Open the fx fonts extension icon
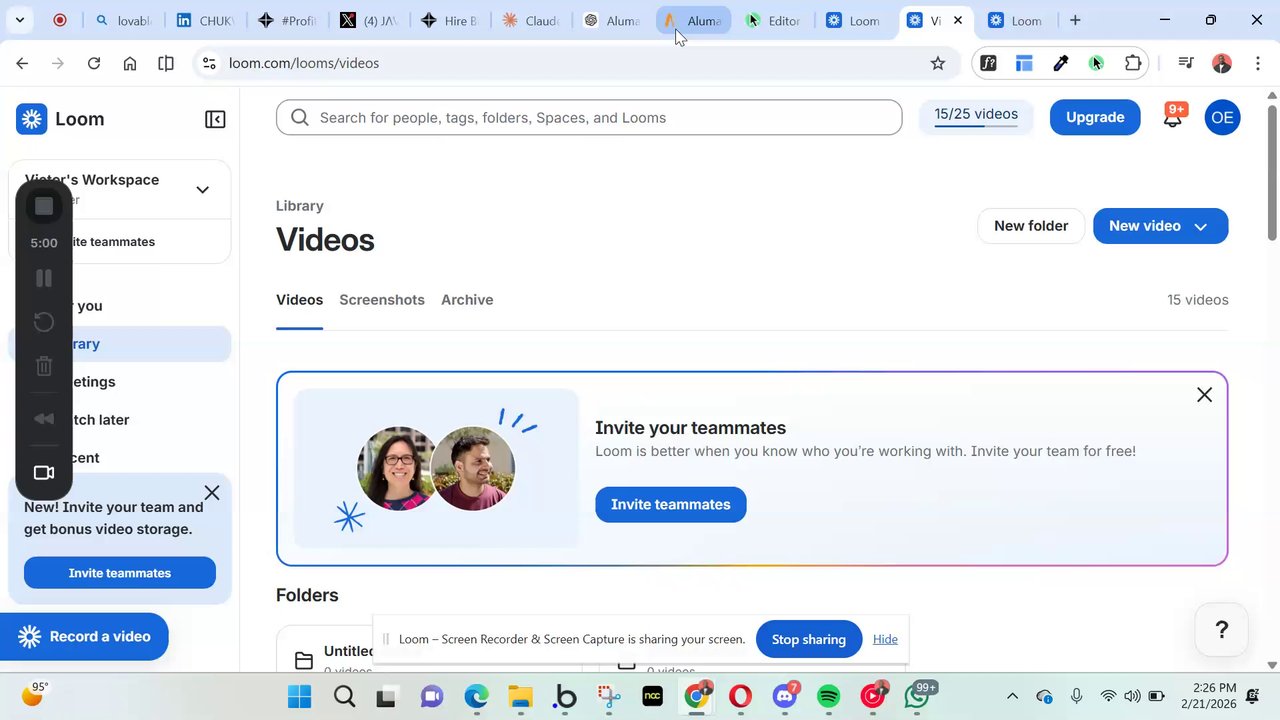Screen dimensions: 1280x720 click(x=988, y=63)
